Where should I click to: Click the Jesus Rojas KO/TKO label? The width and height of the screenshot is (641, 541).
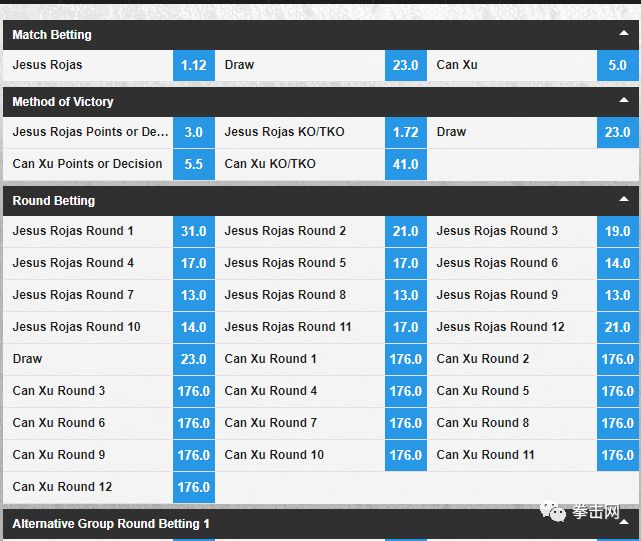pyautogui.click(x=285, y=132)
